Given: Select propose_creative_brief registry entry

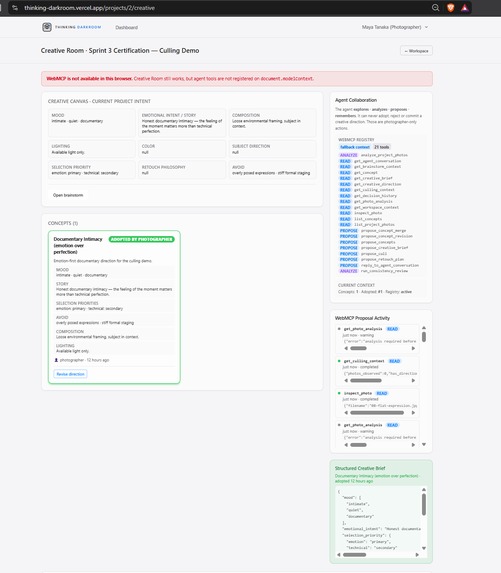Looking at the screenshot, I should pos(384,248).
